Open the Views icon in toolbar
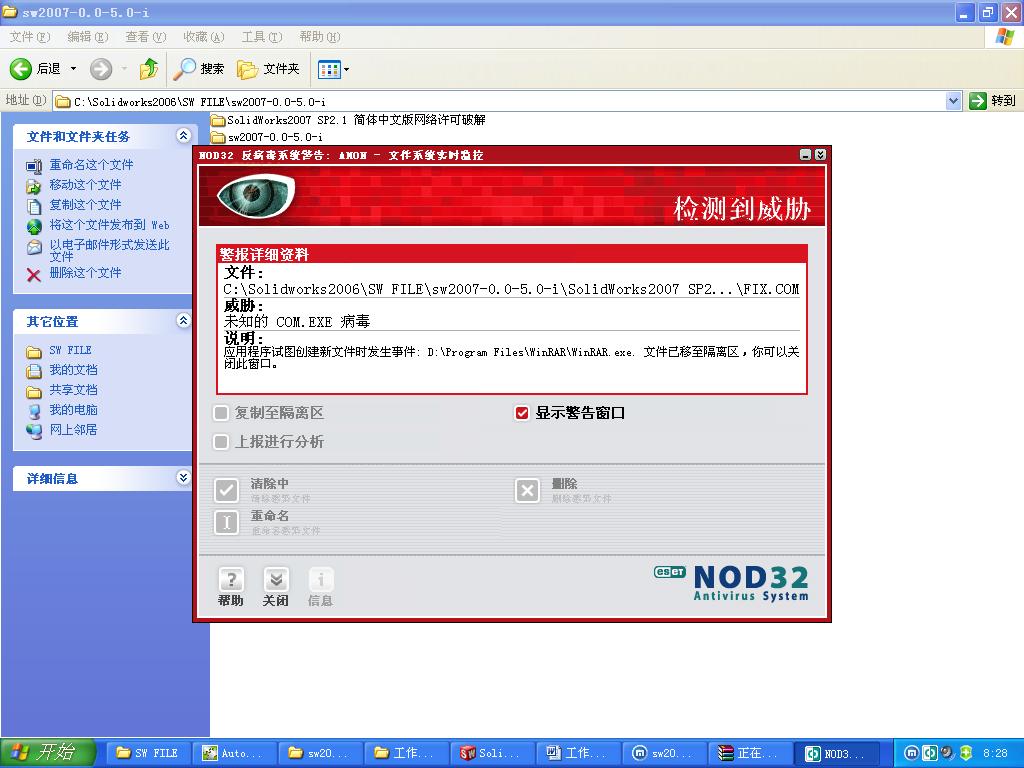The width and height of the screenshot is (1024, 768). pos(329,69)
